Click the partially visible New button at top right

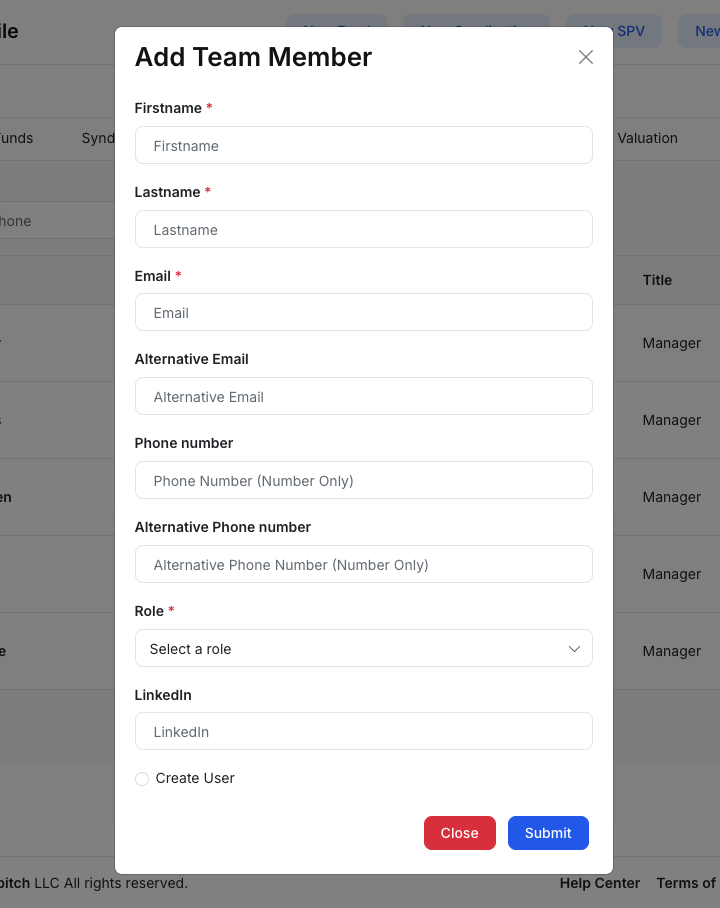[x=705, y=31]
